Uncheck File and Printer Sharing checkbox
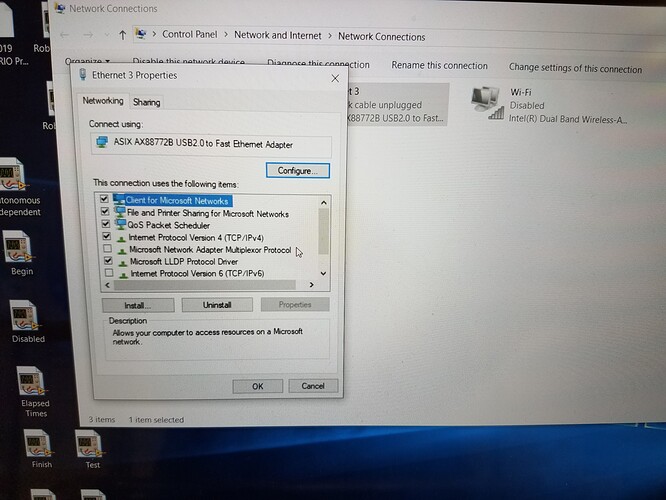 tap(104, 211)
